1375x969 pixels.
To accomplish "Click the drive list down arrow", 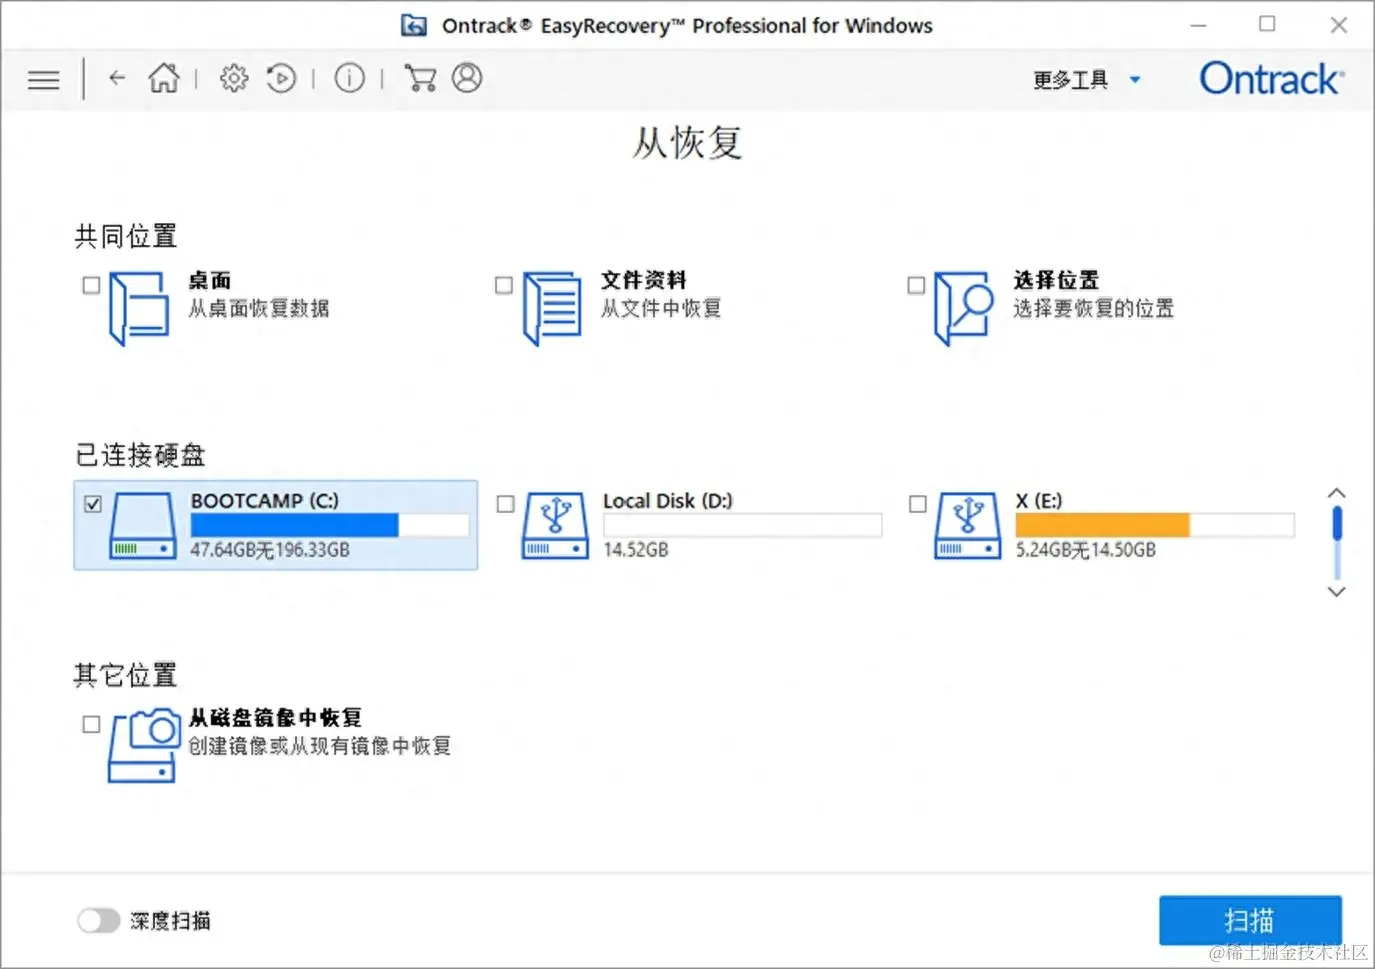I will tap(1336, 591).
